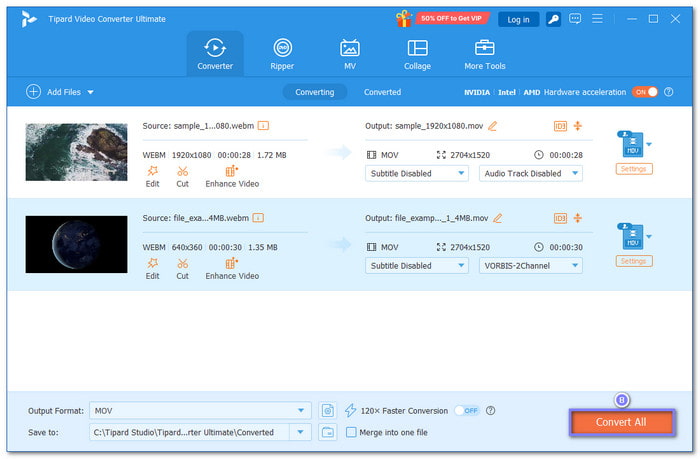Open Save to folder icon

pyautogui.click(x=327, y=432)
